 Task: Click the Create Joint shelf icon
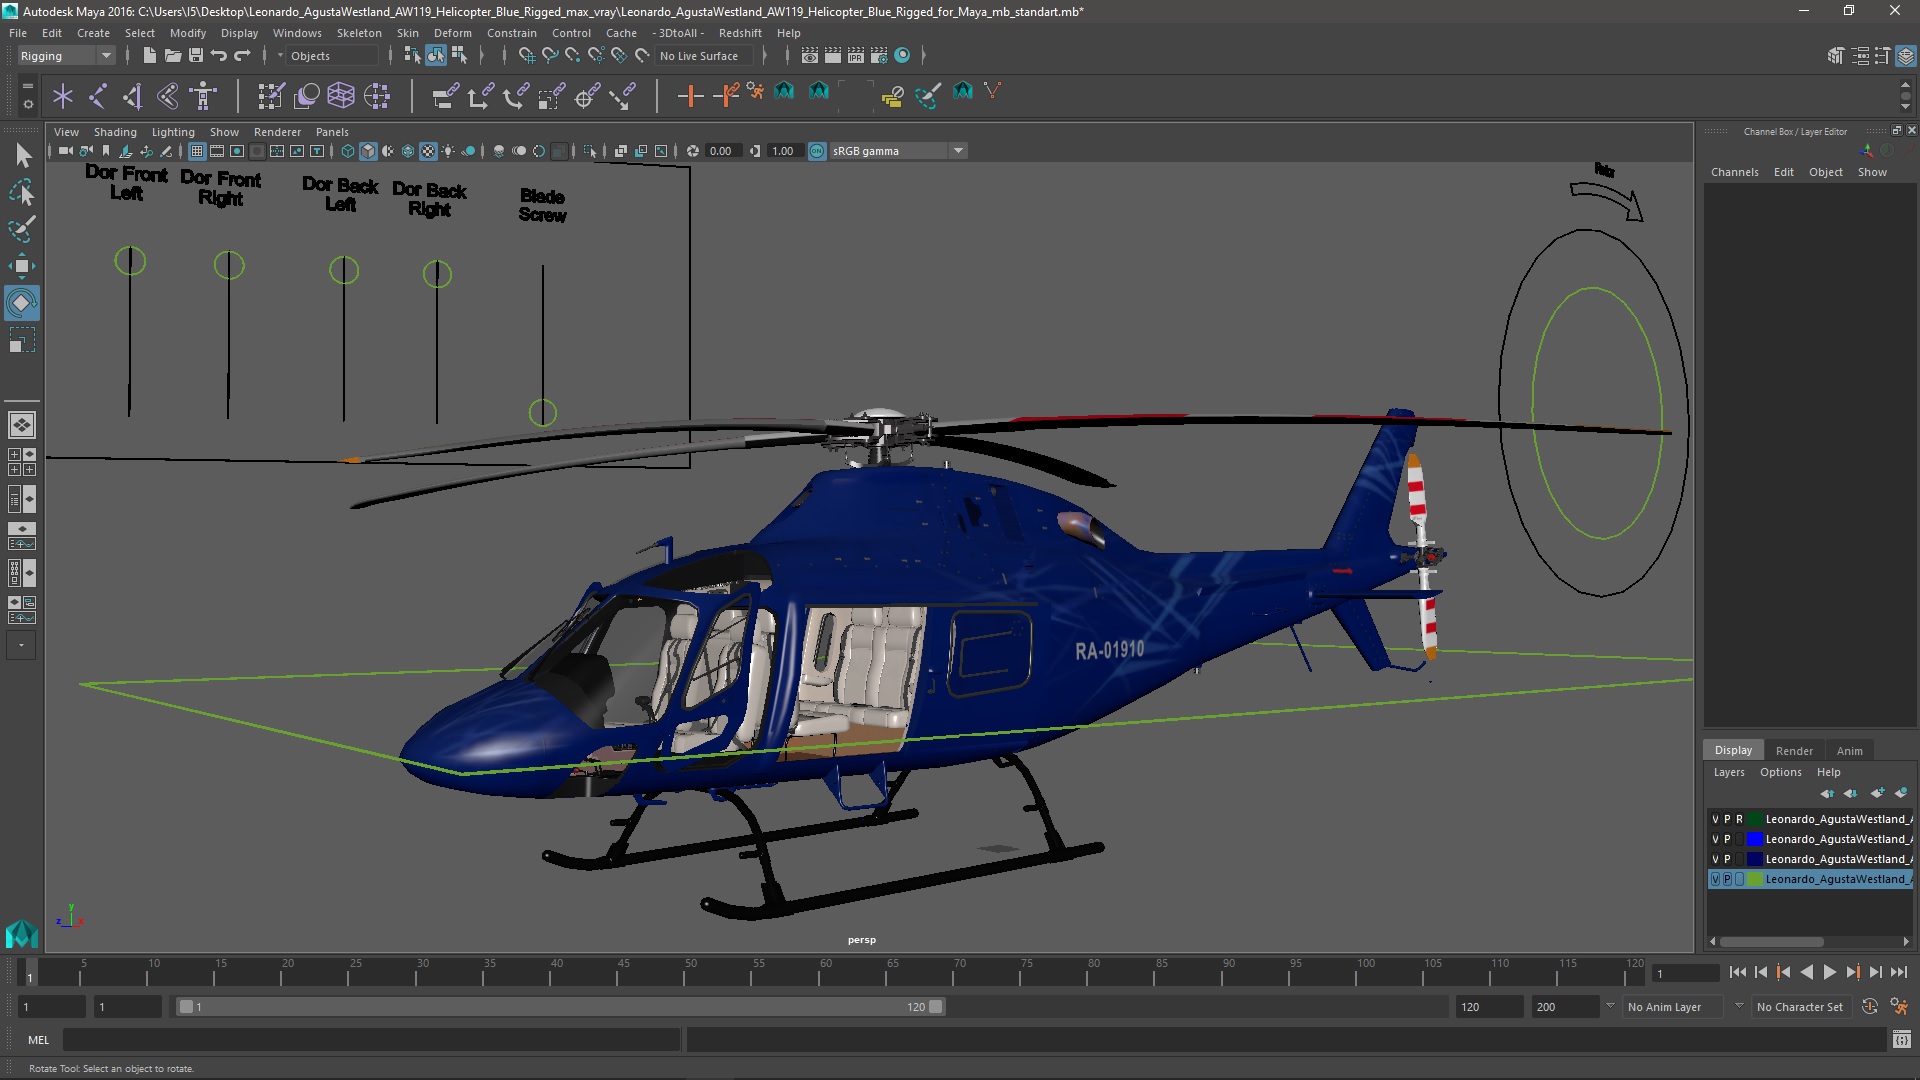coord(98,96)
